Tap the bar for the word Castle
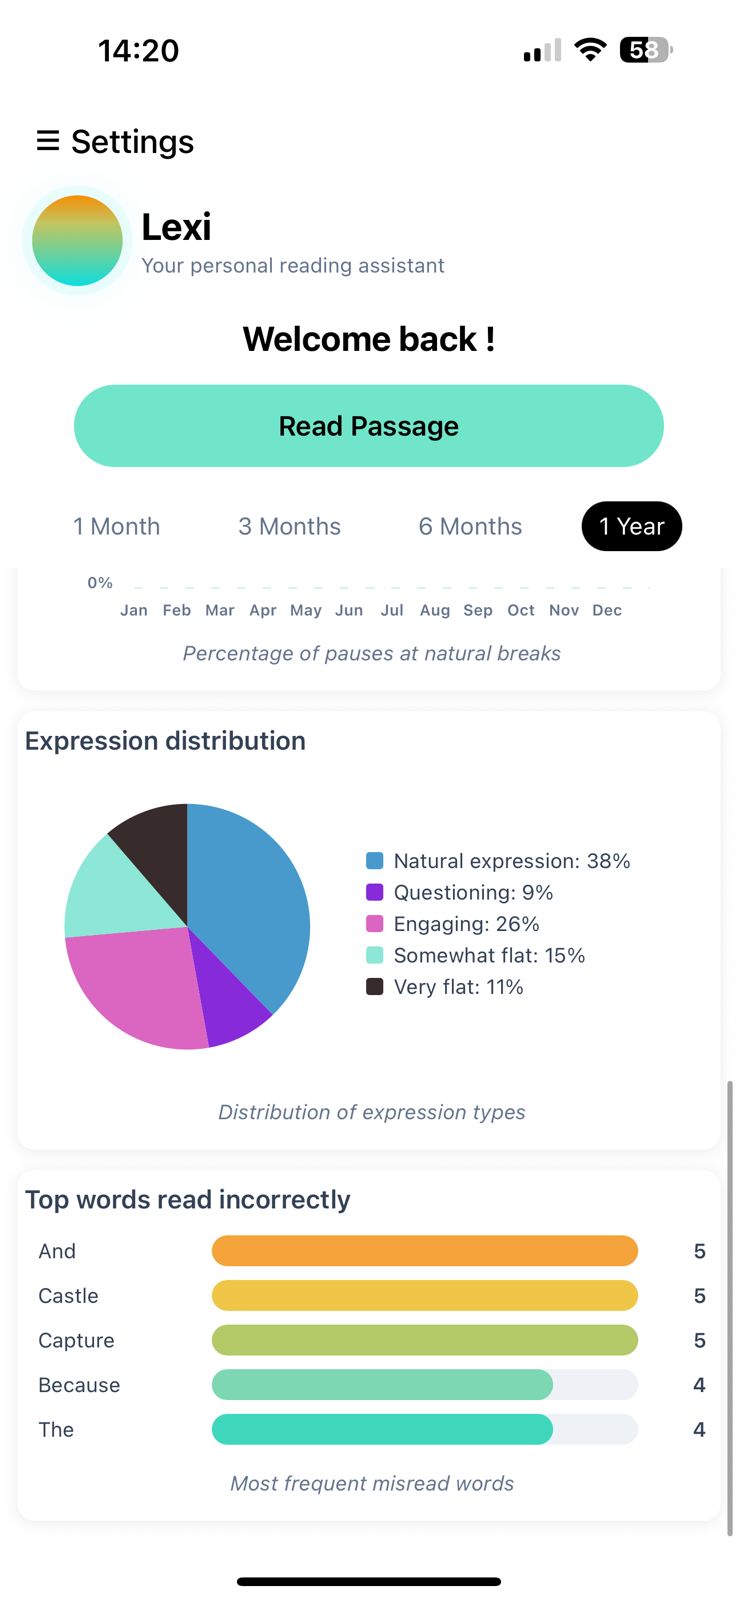This screenshot has height=1600, width=738. pos(424,1295)
